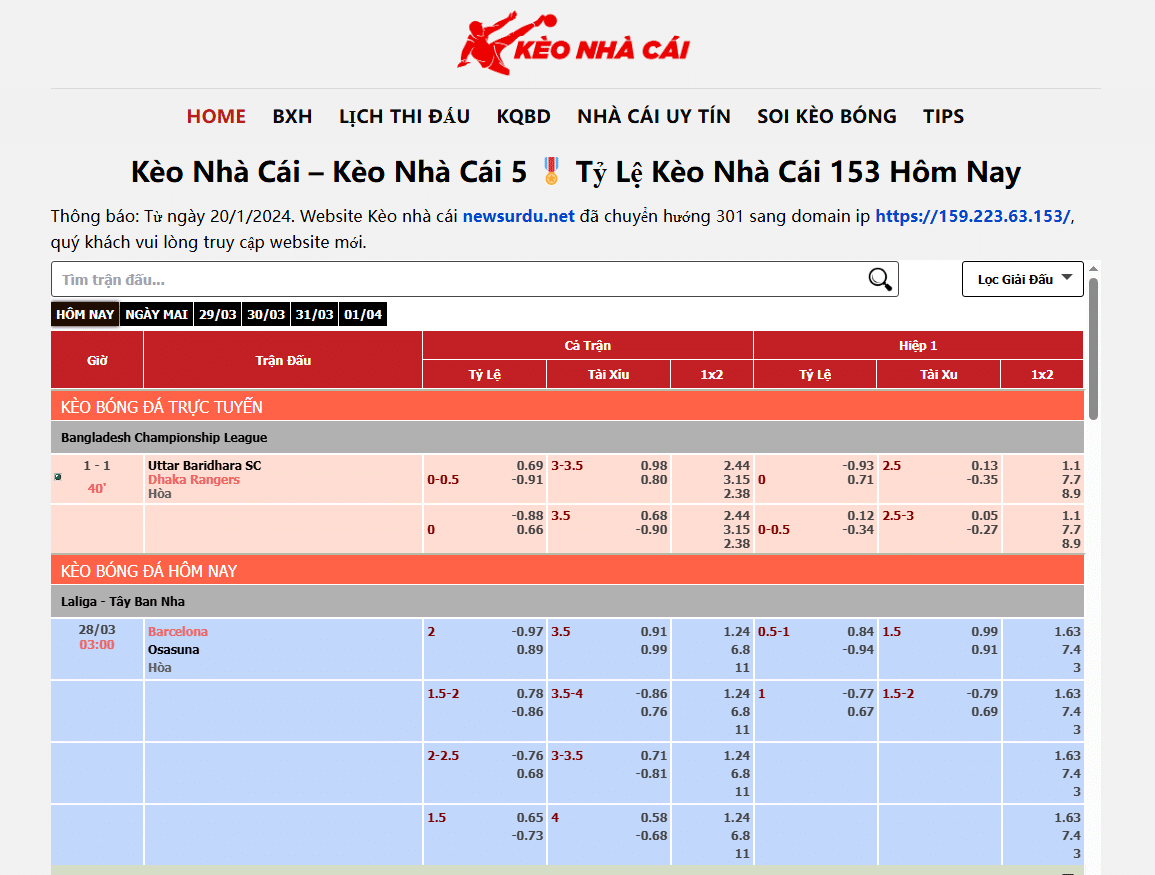Select the 01/04 date tab
The image size is (1155, 875).
point(363,314)
